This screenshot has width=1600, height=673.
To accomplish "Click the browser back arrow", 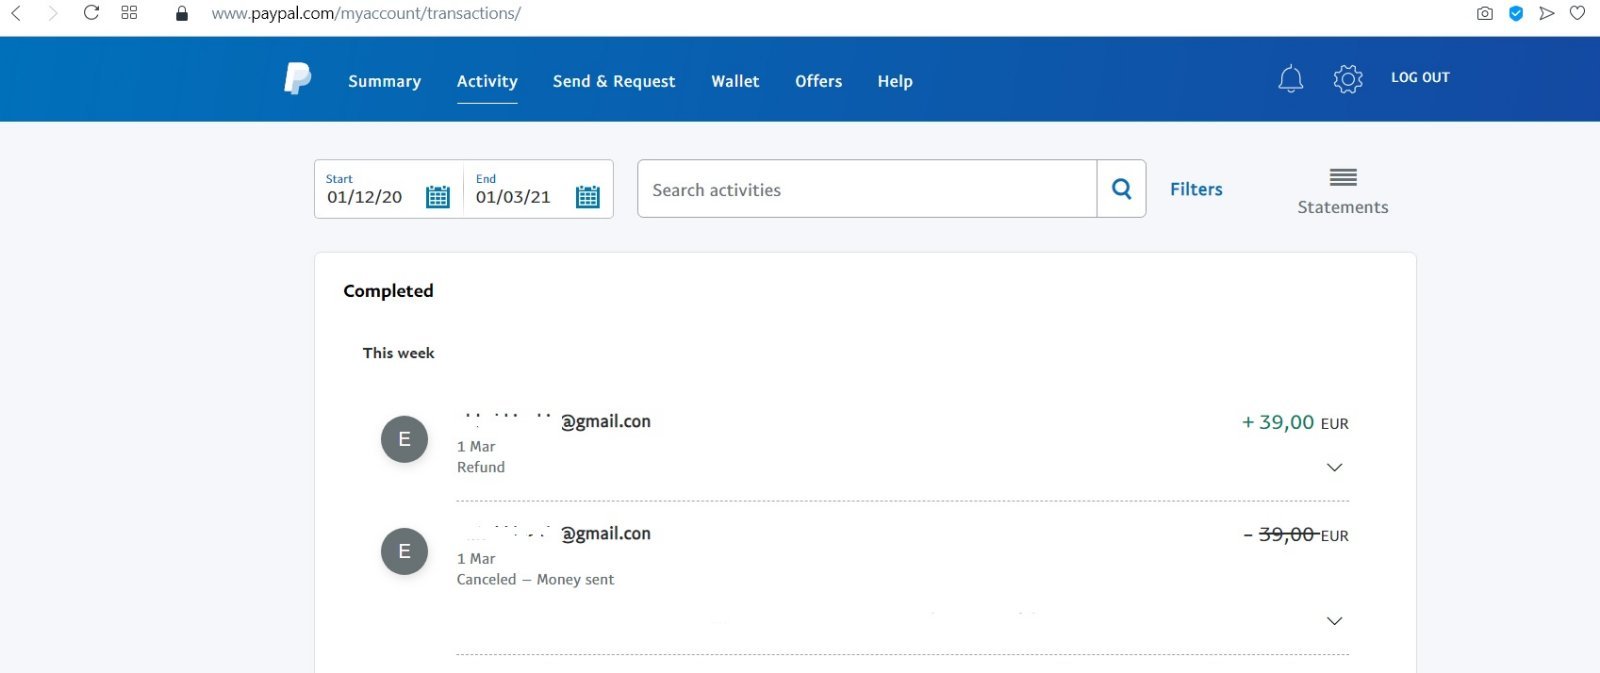I will coord(16,13).
